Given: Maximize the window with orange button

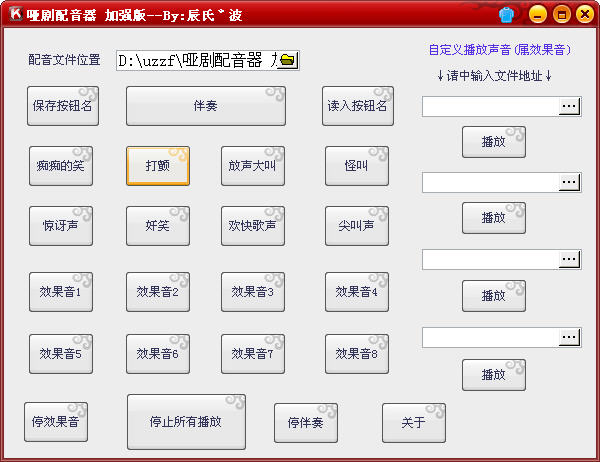Looking at the screenshot, I should 561,15.
